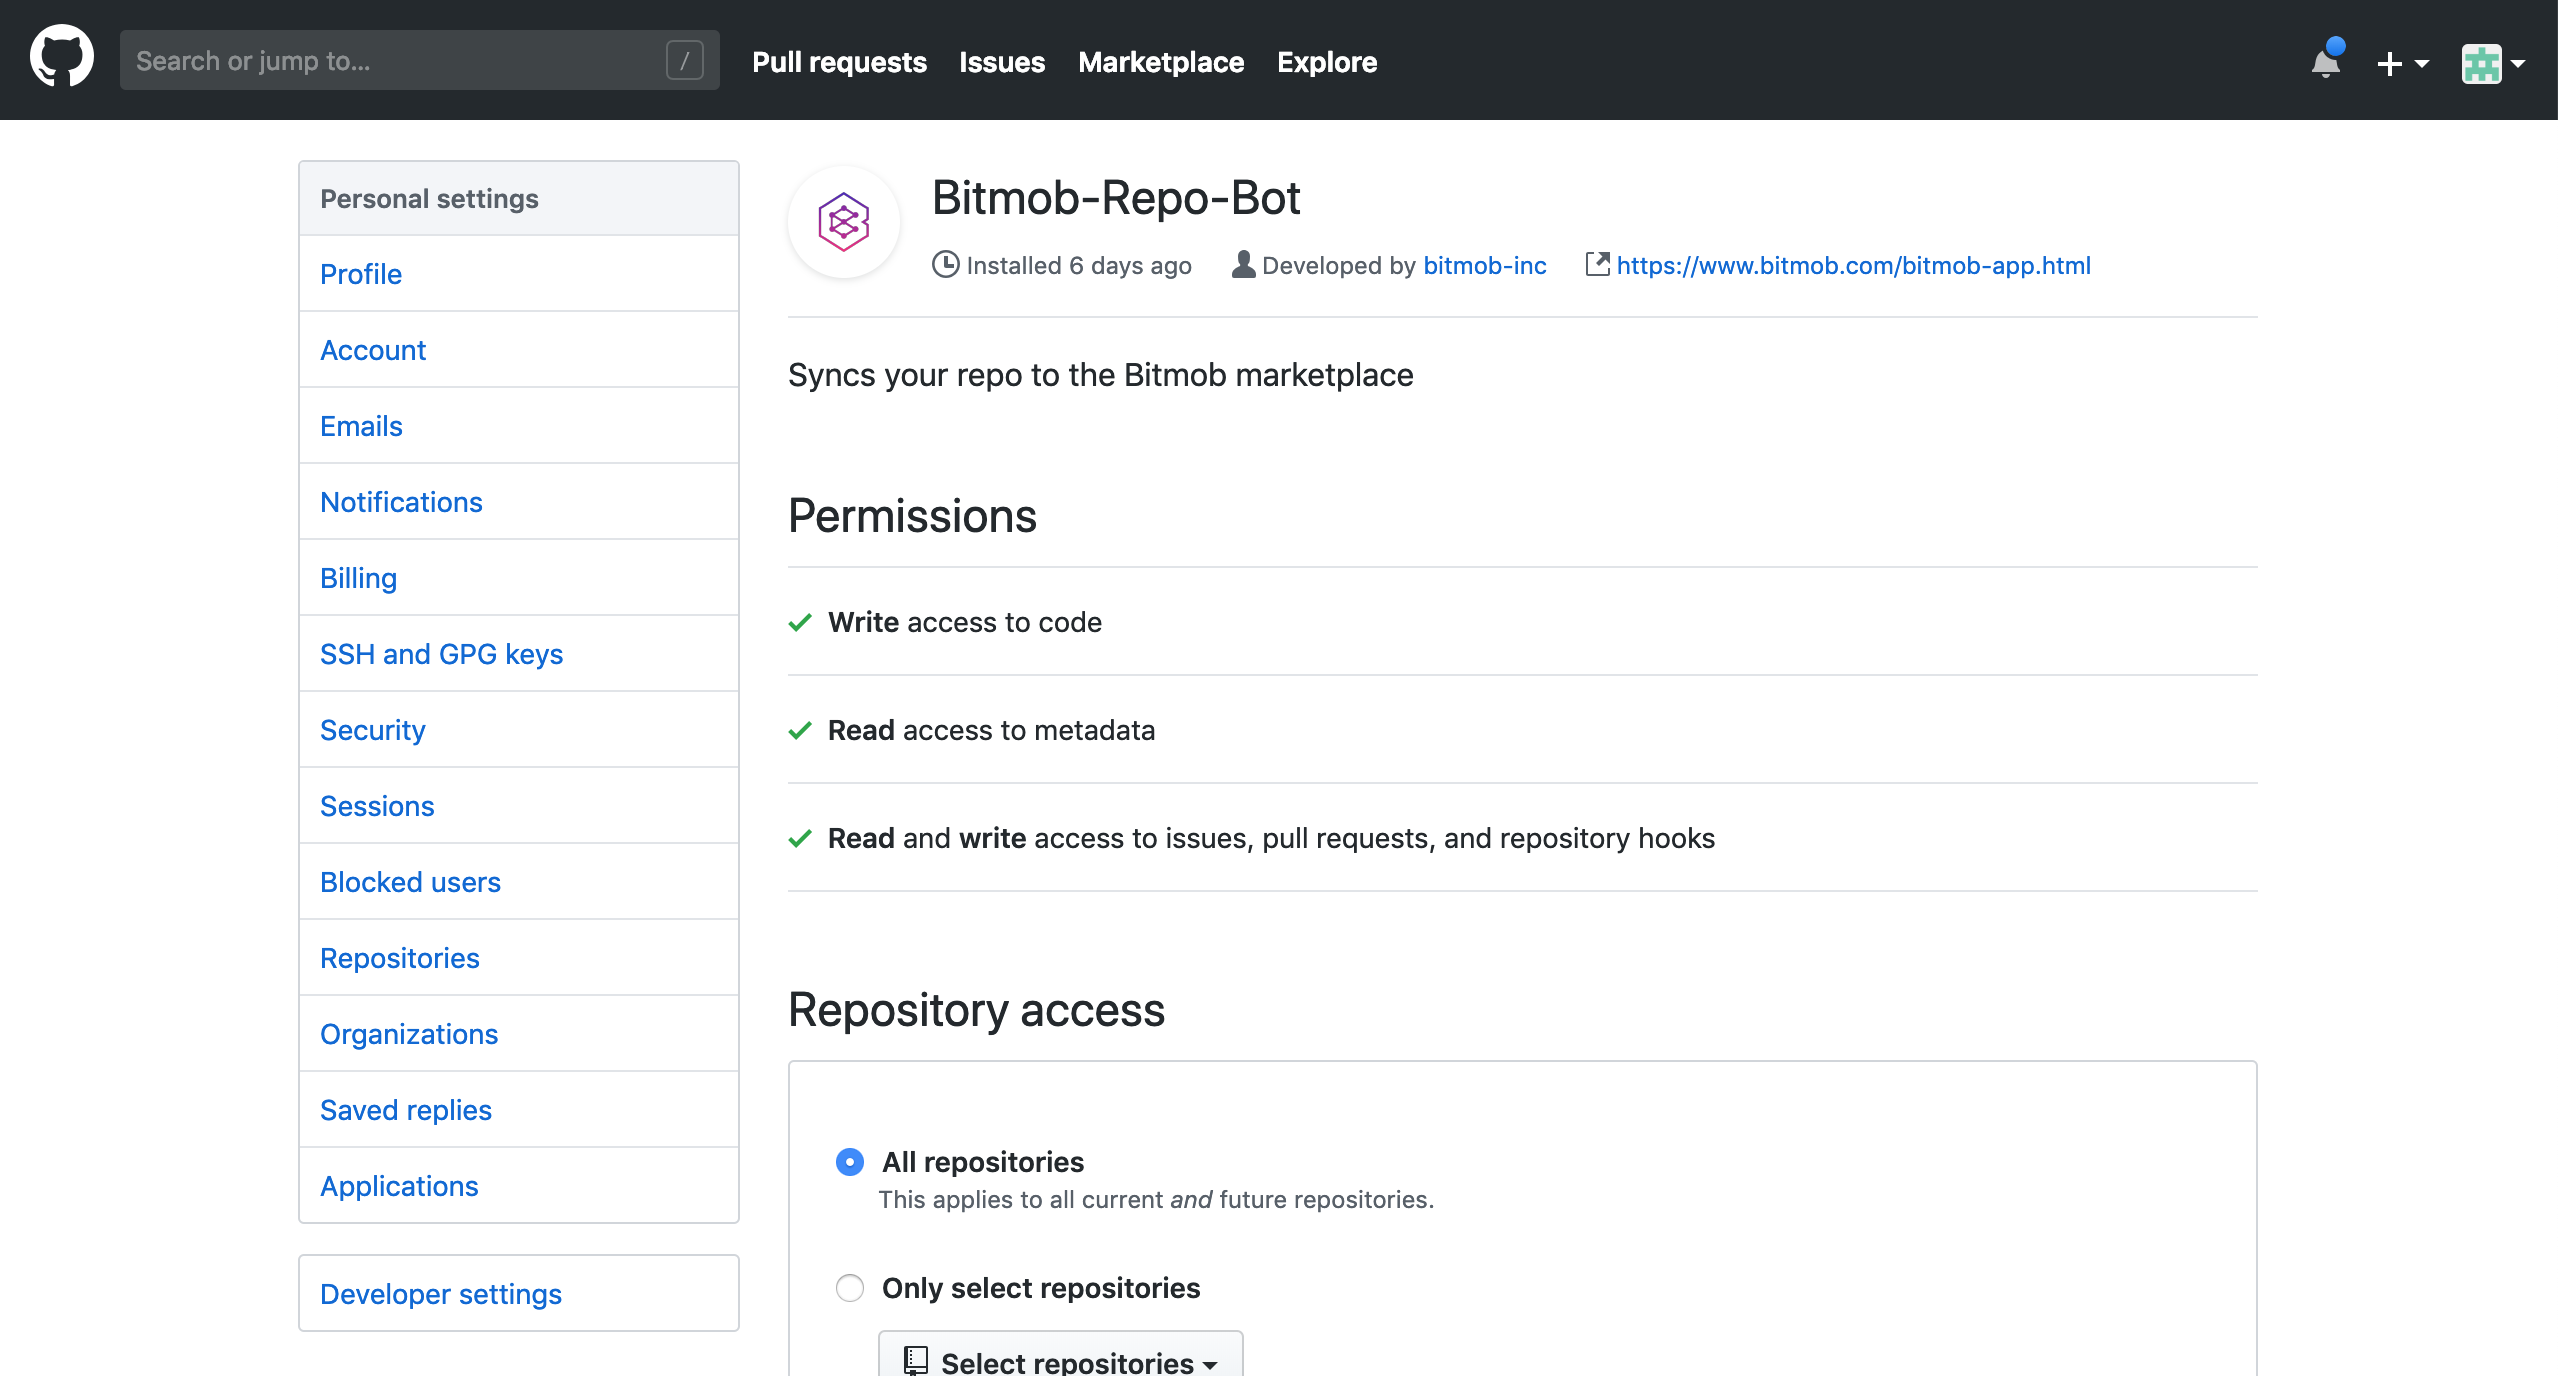Image resolution: width=2558 pixels, height=1376 pixels.
Task: Visit the bitmob-inc developer profile link
Action: pos(1485,265)
